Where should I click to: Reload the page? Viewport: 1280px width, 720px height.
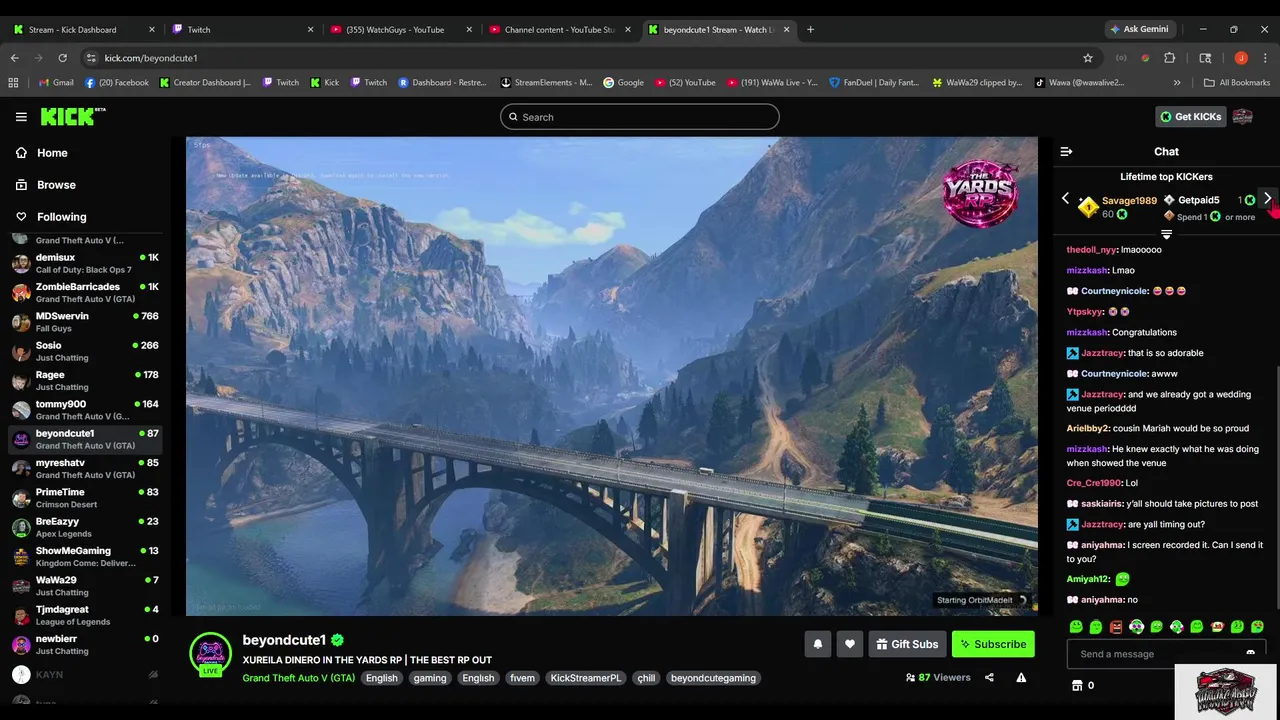pos(62,58)
